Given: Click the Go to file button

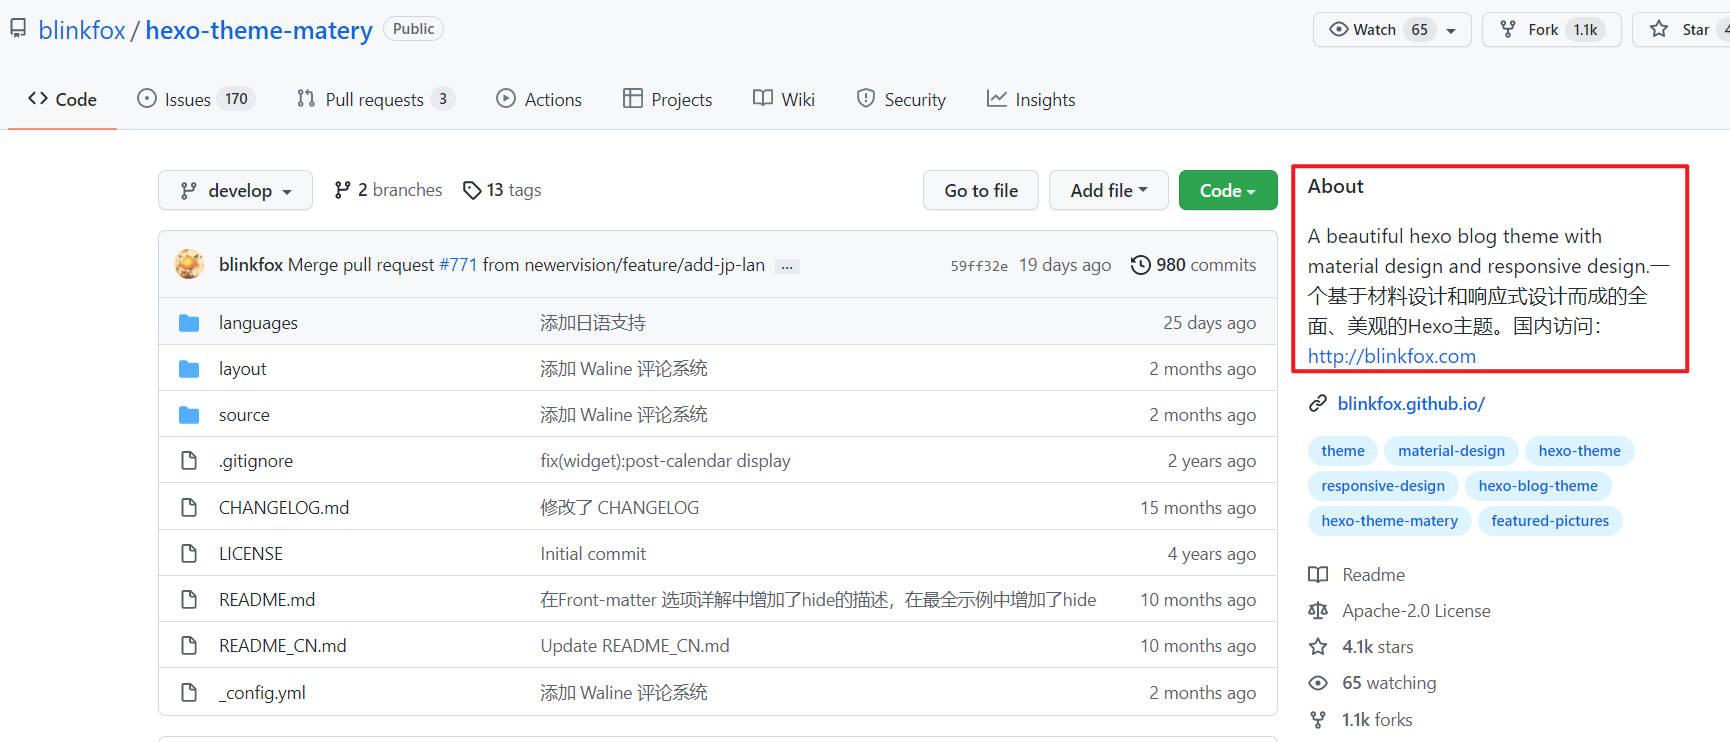Looking at the screenshot, I should click(x=981, y=190).
